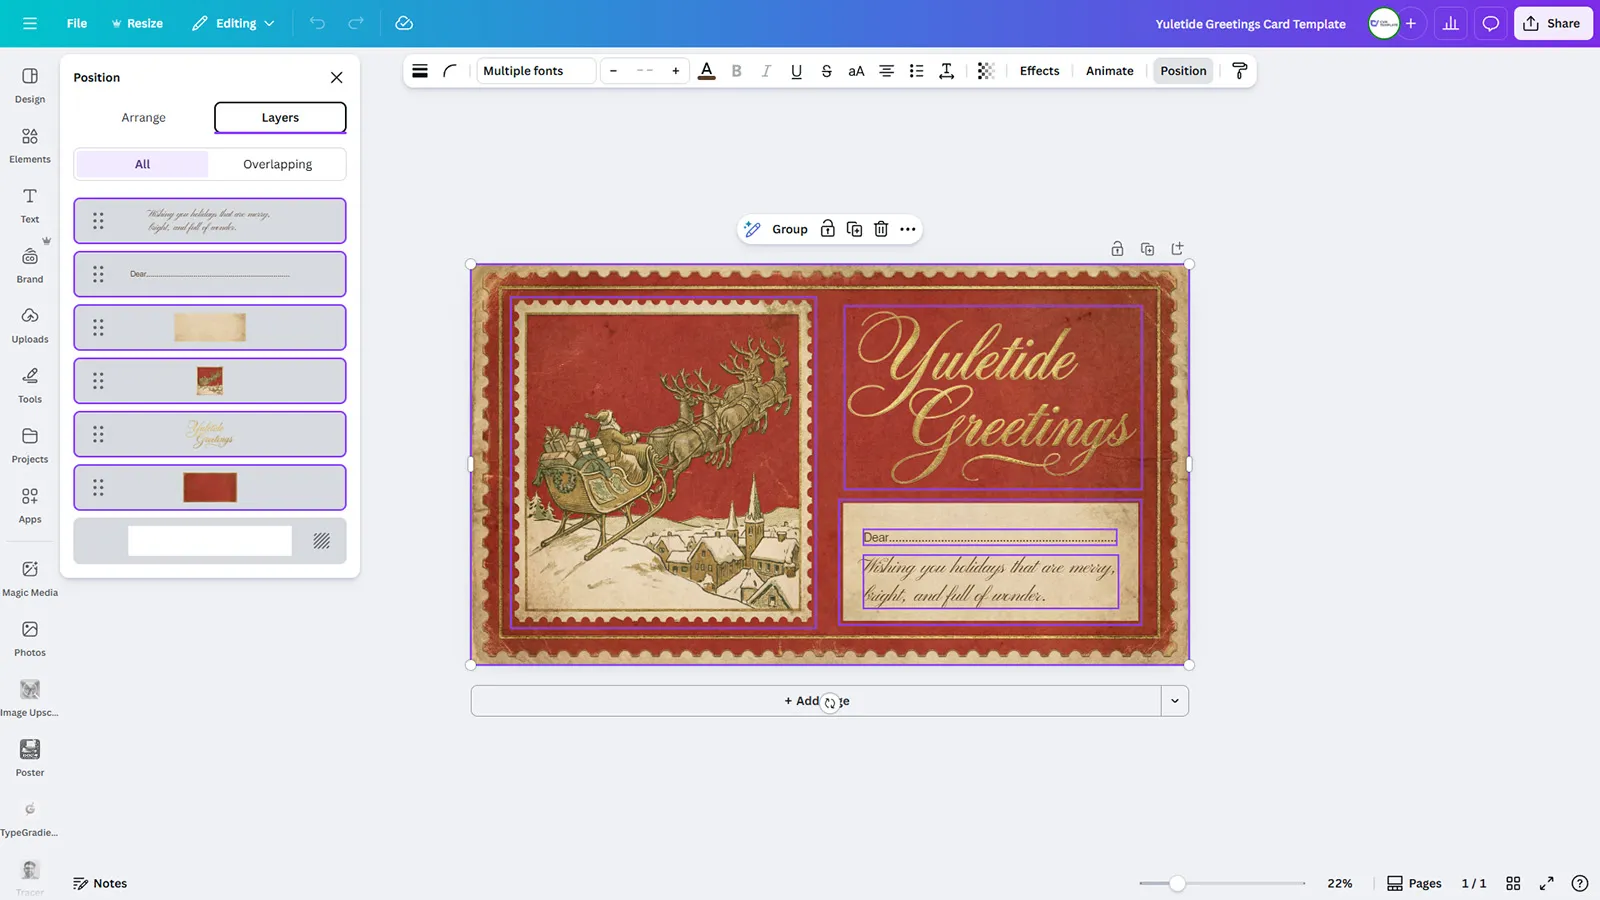
Task: Open the Editing mode dropdown
Action: (232, 22)
